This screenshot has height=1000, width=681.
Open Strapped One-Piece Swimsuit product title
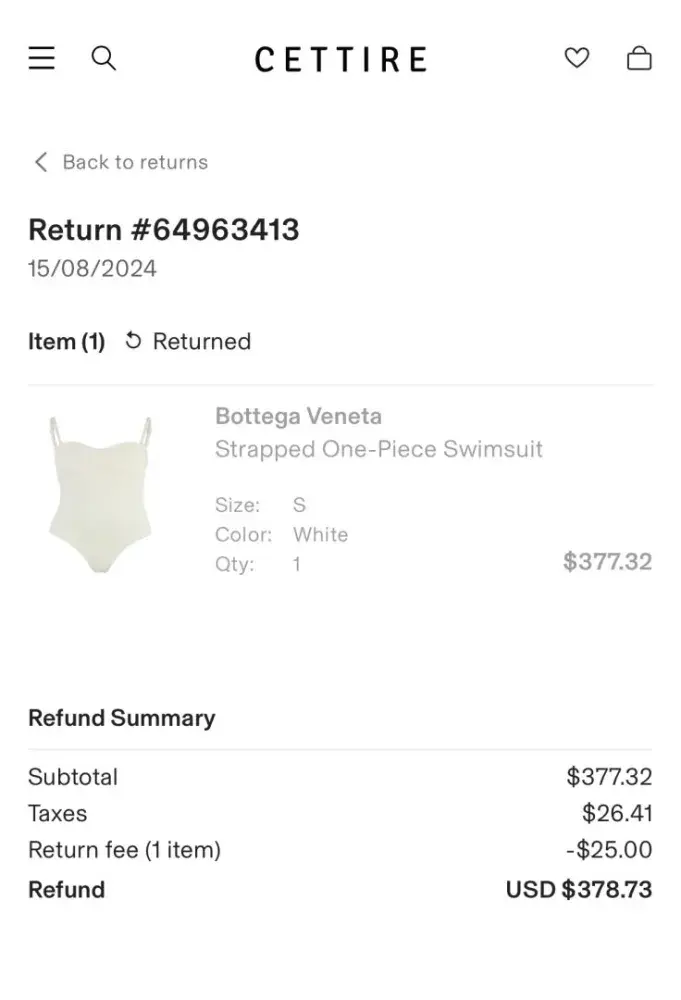pyautogui.click(x=379, y=449)
